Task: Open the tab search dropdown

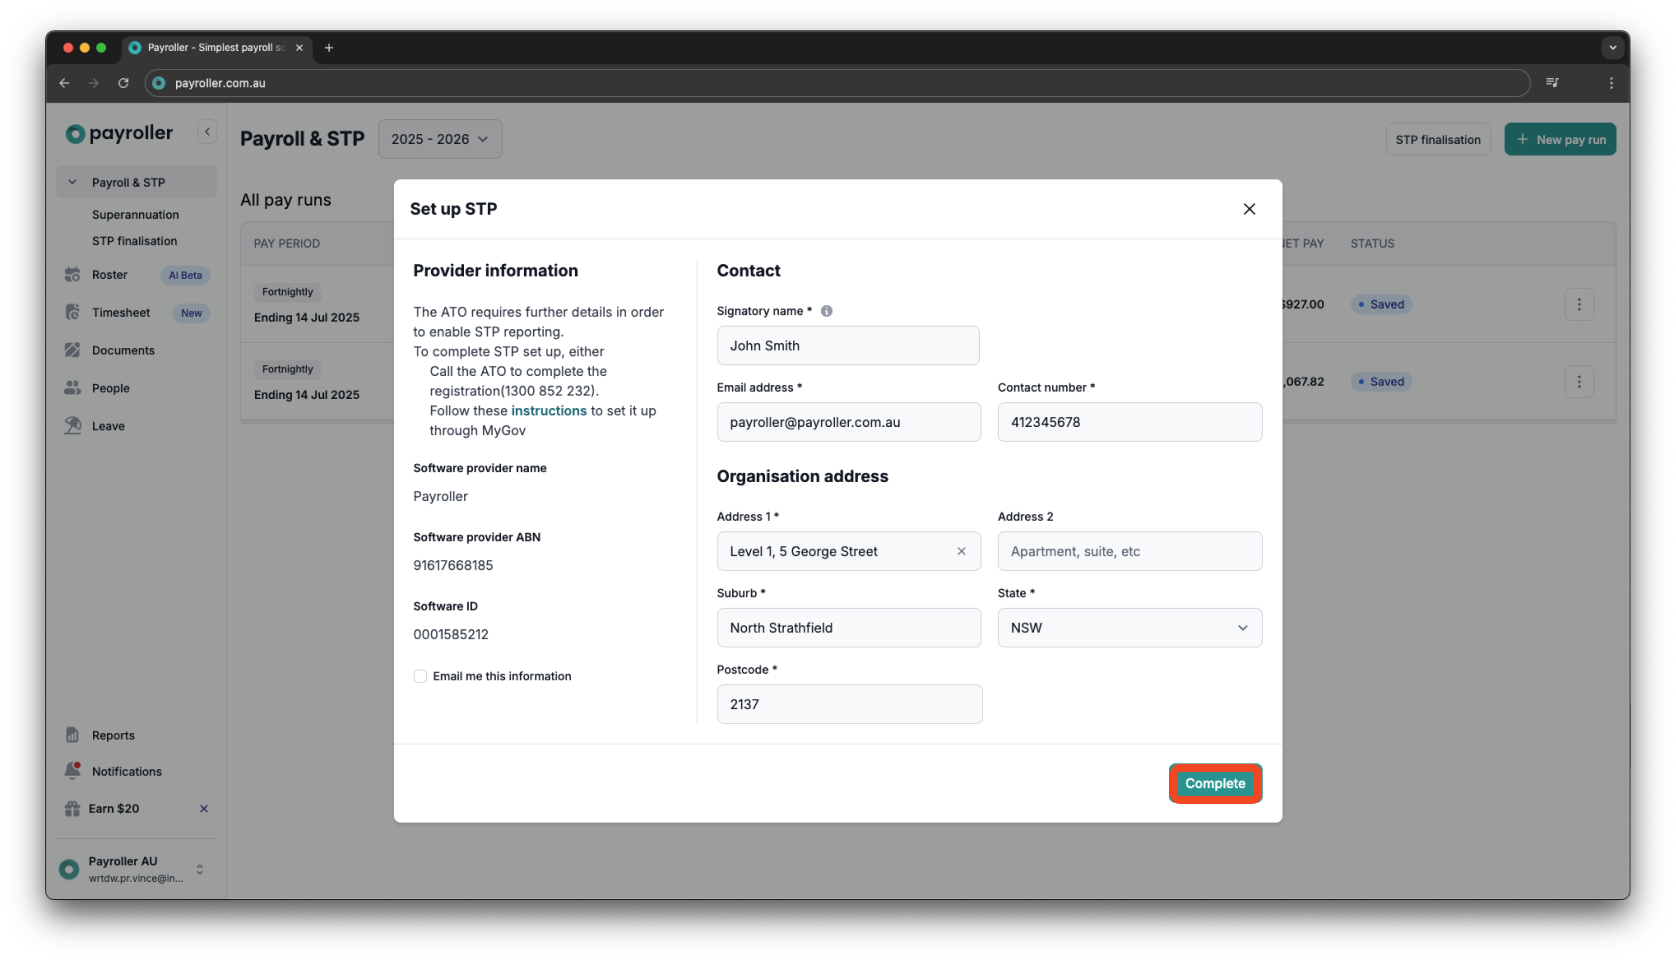Action: coord(1612,48)
